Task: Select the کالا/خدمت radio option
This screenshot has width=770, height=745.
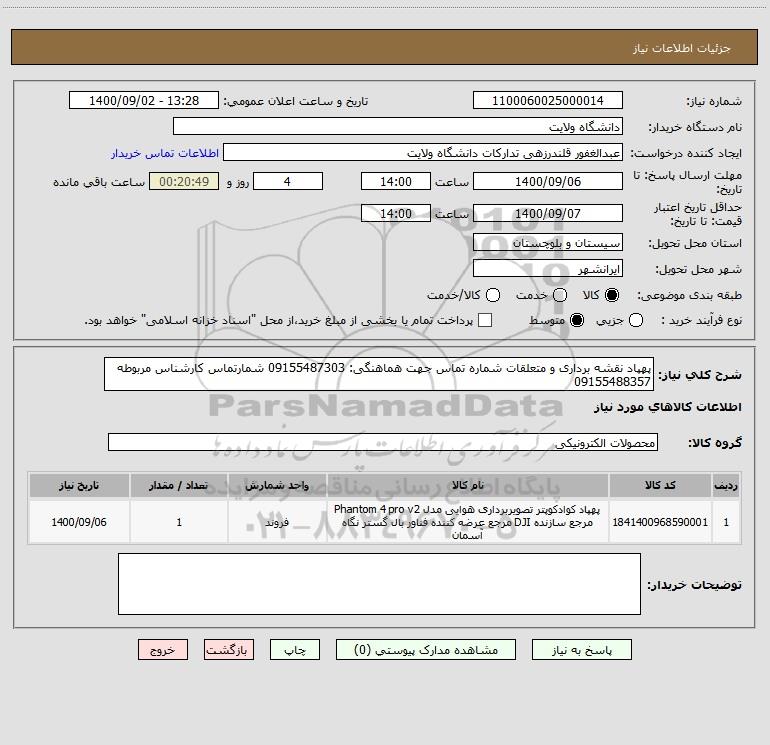Action: pos(493,295)
